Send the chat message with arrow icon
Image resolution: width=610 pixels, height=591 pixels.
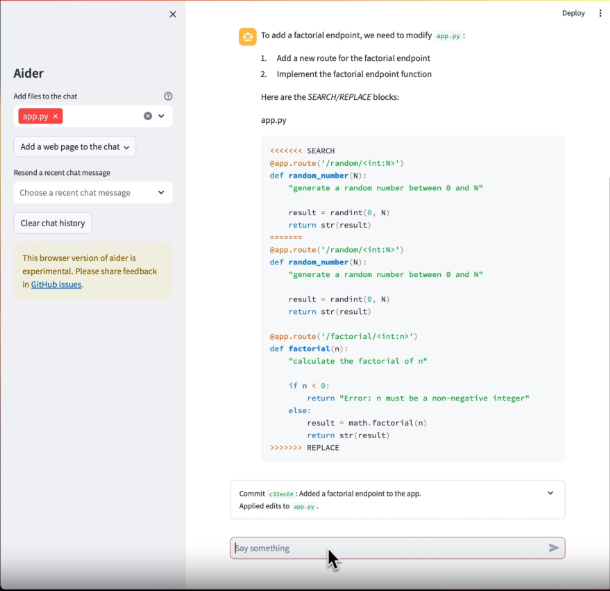[554, 548]
